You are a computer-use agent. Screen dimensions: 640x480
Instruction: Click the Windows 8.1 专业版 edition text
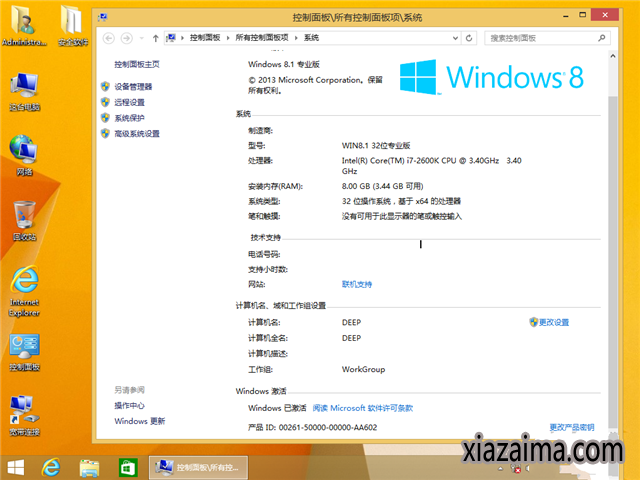284,64
